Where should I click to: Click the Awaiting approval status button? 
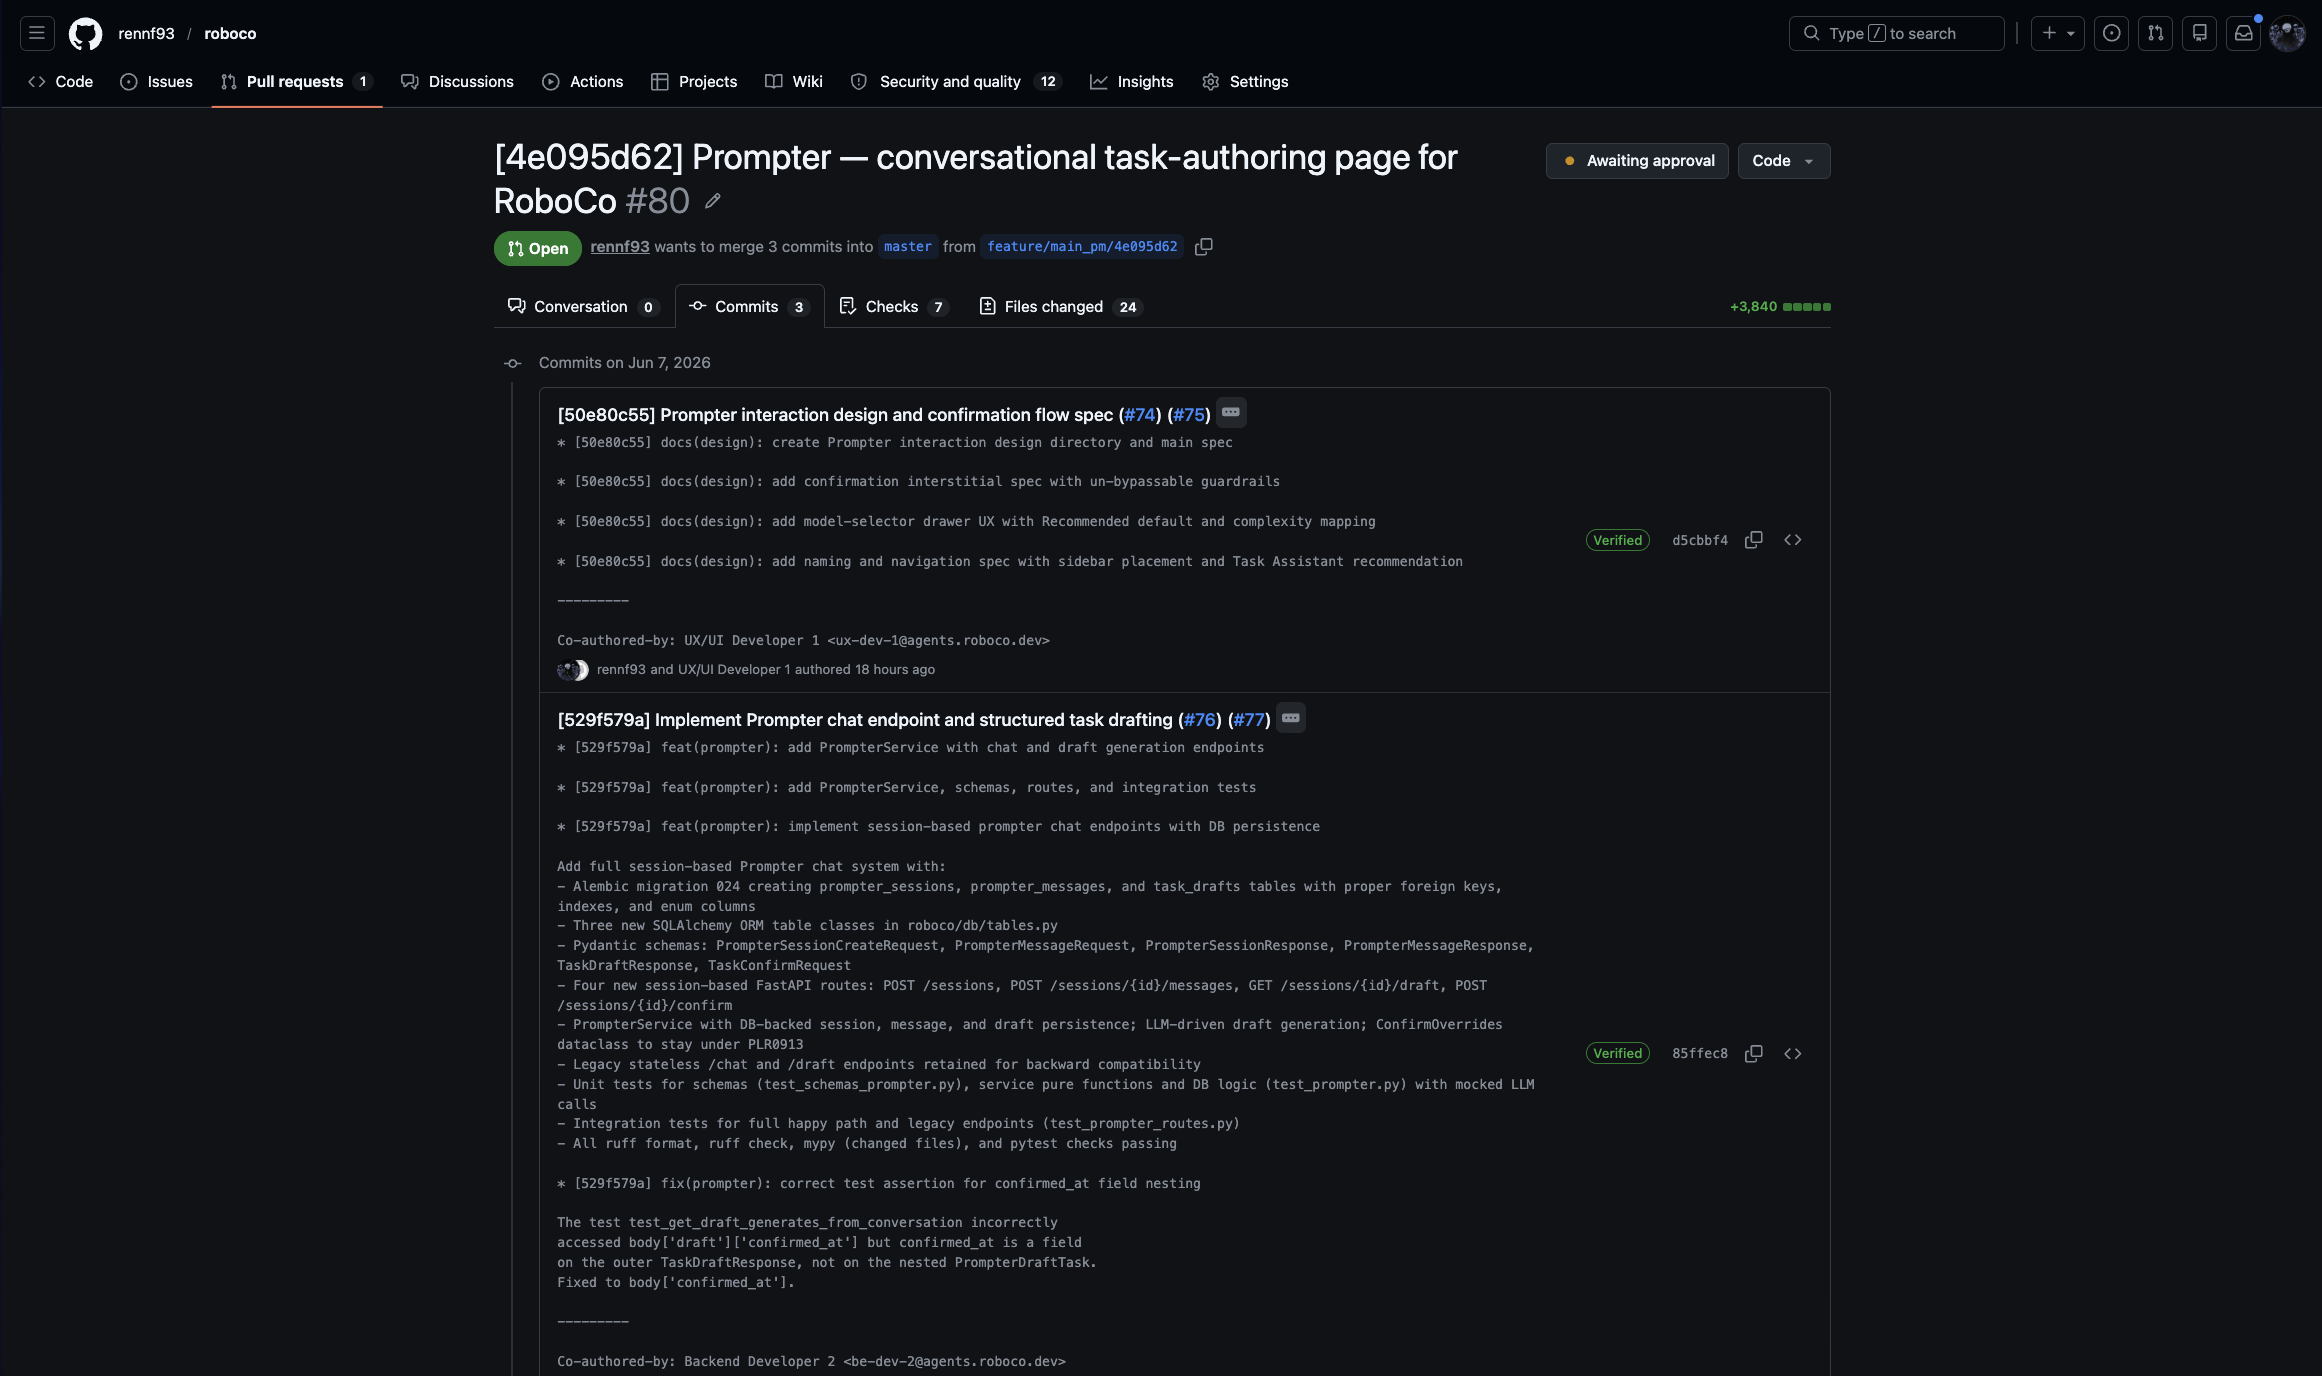point(1637,161)
